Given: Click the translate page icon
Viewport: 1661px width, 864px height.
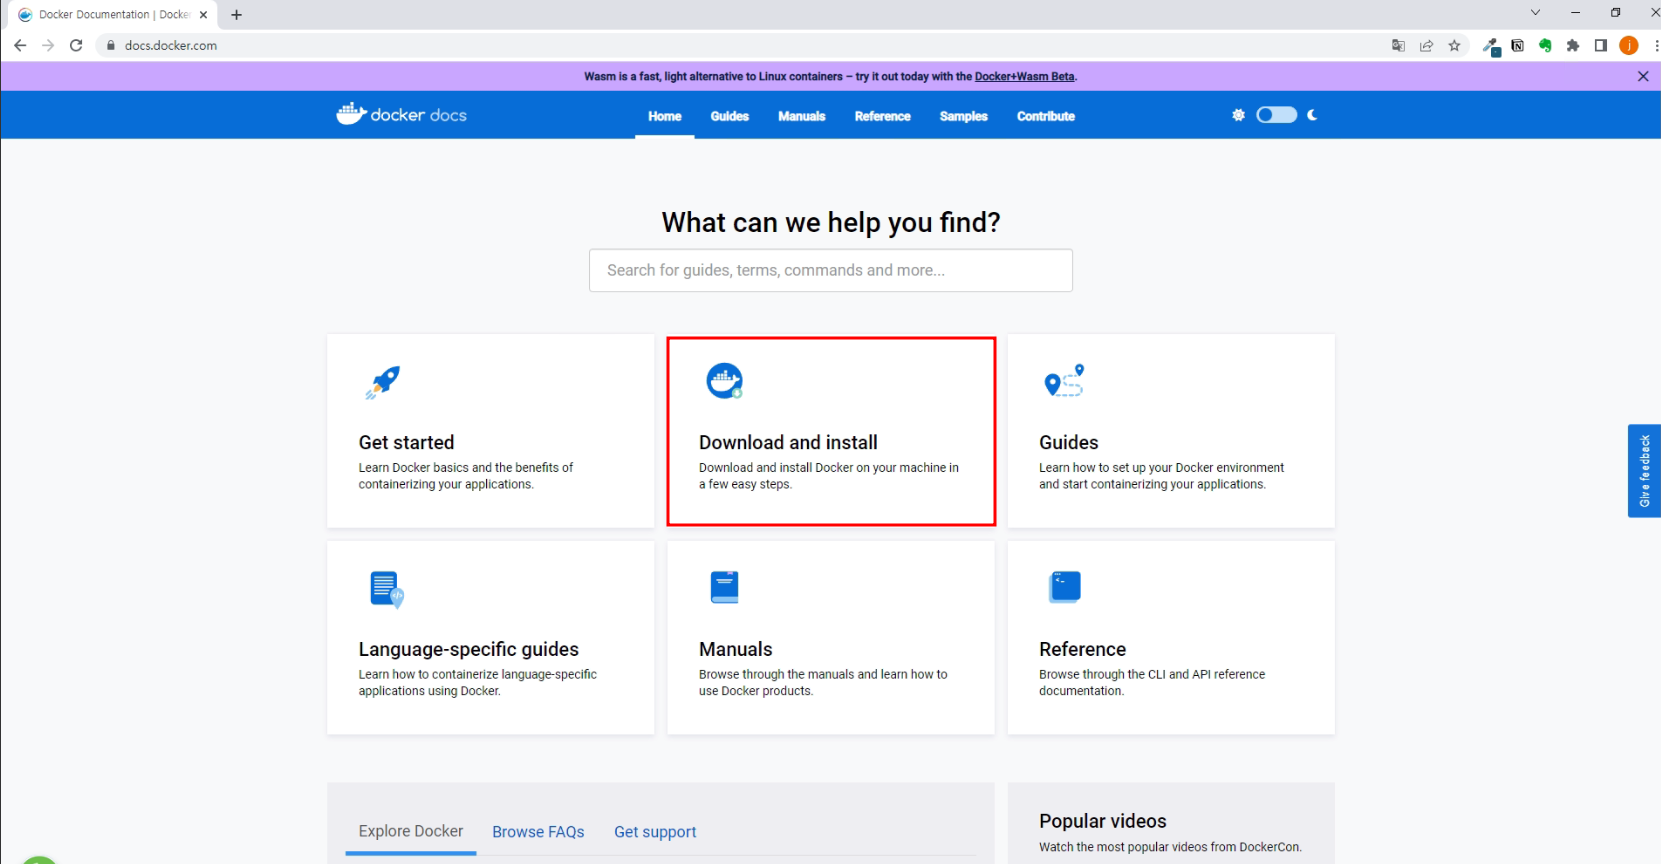Looking at the screenshot, I should click(1398, 45).
